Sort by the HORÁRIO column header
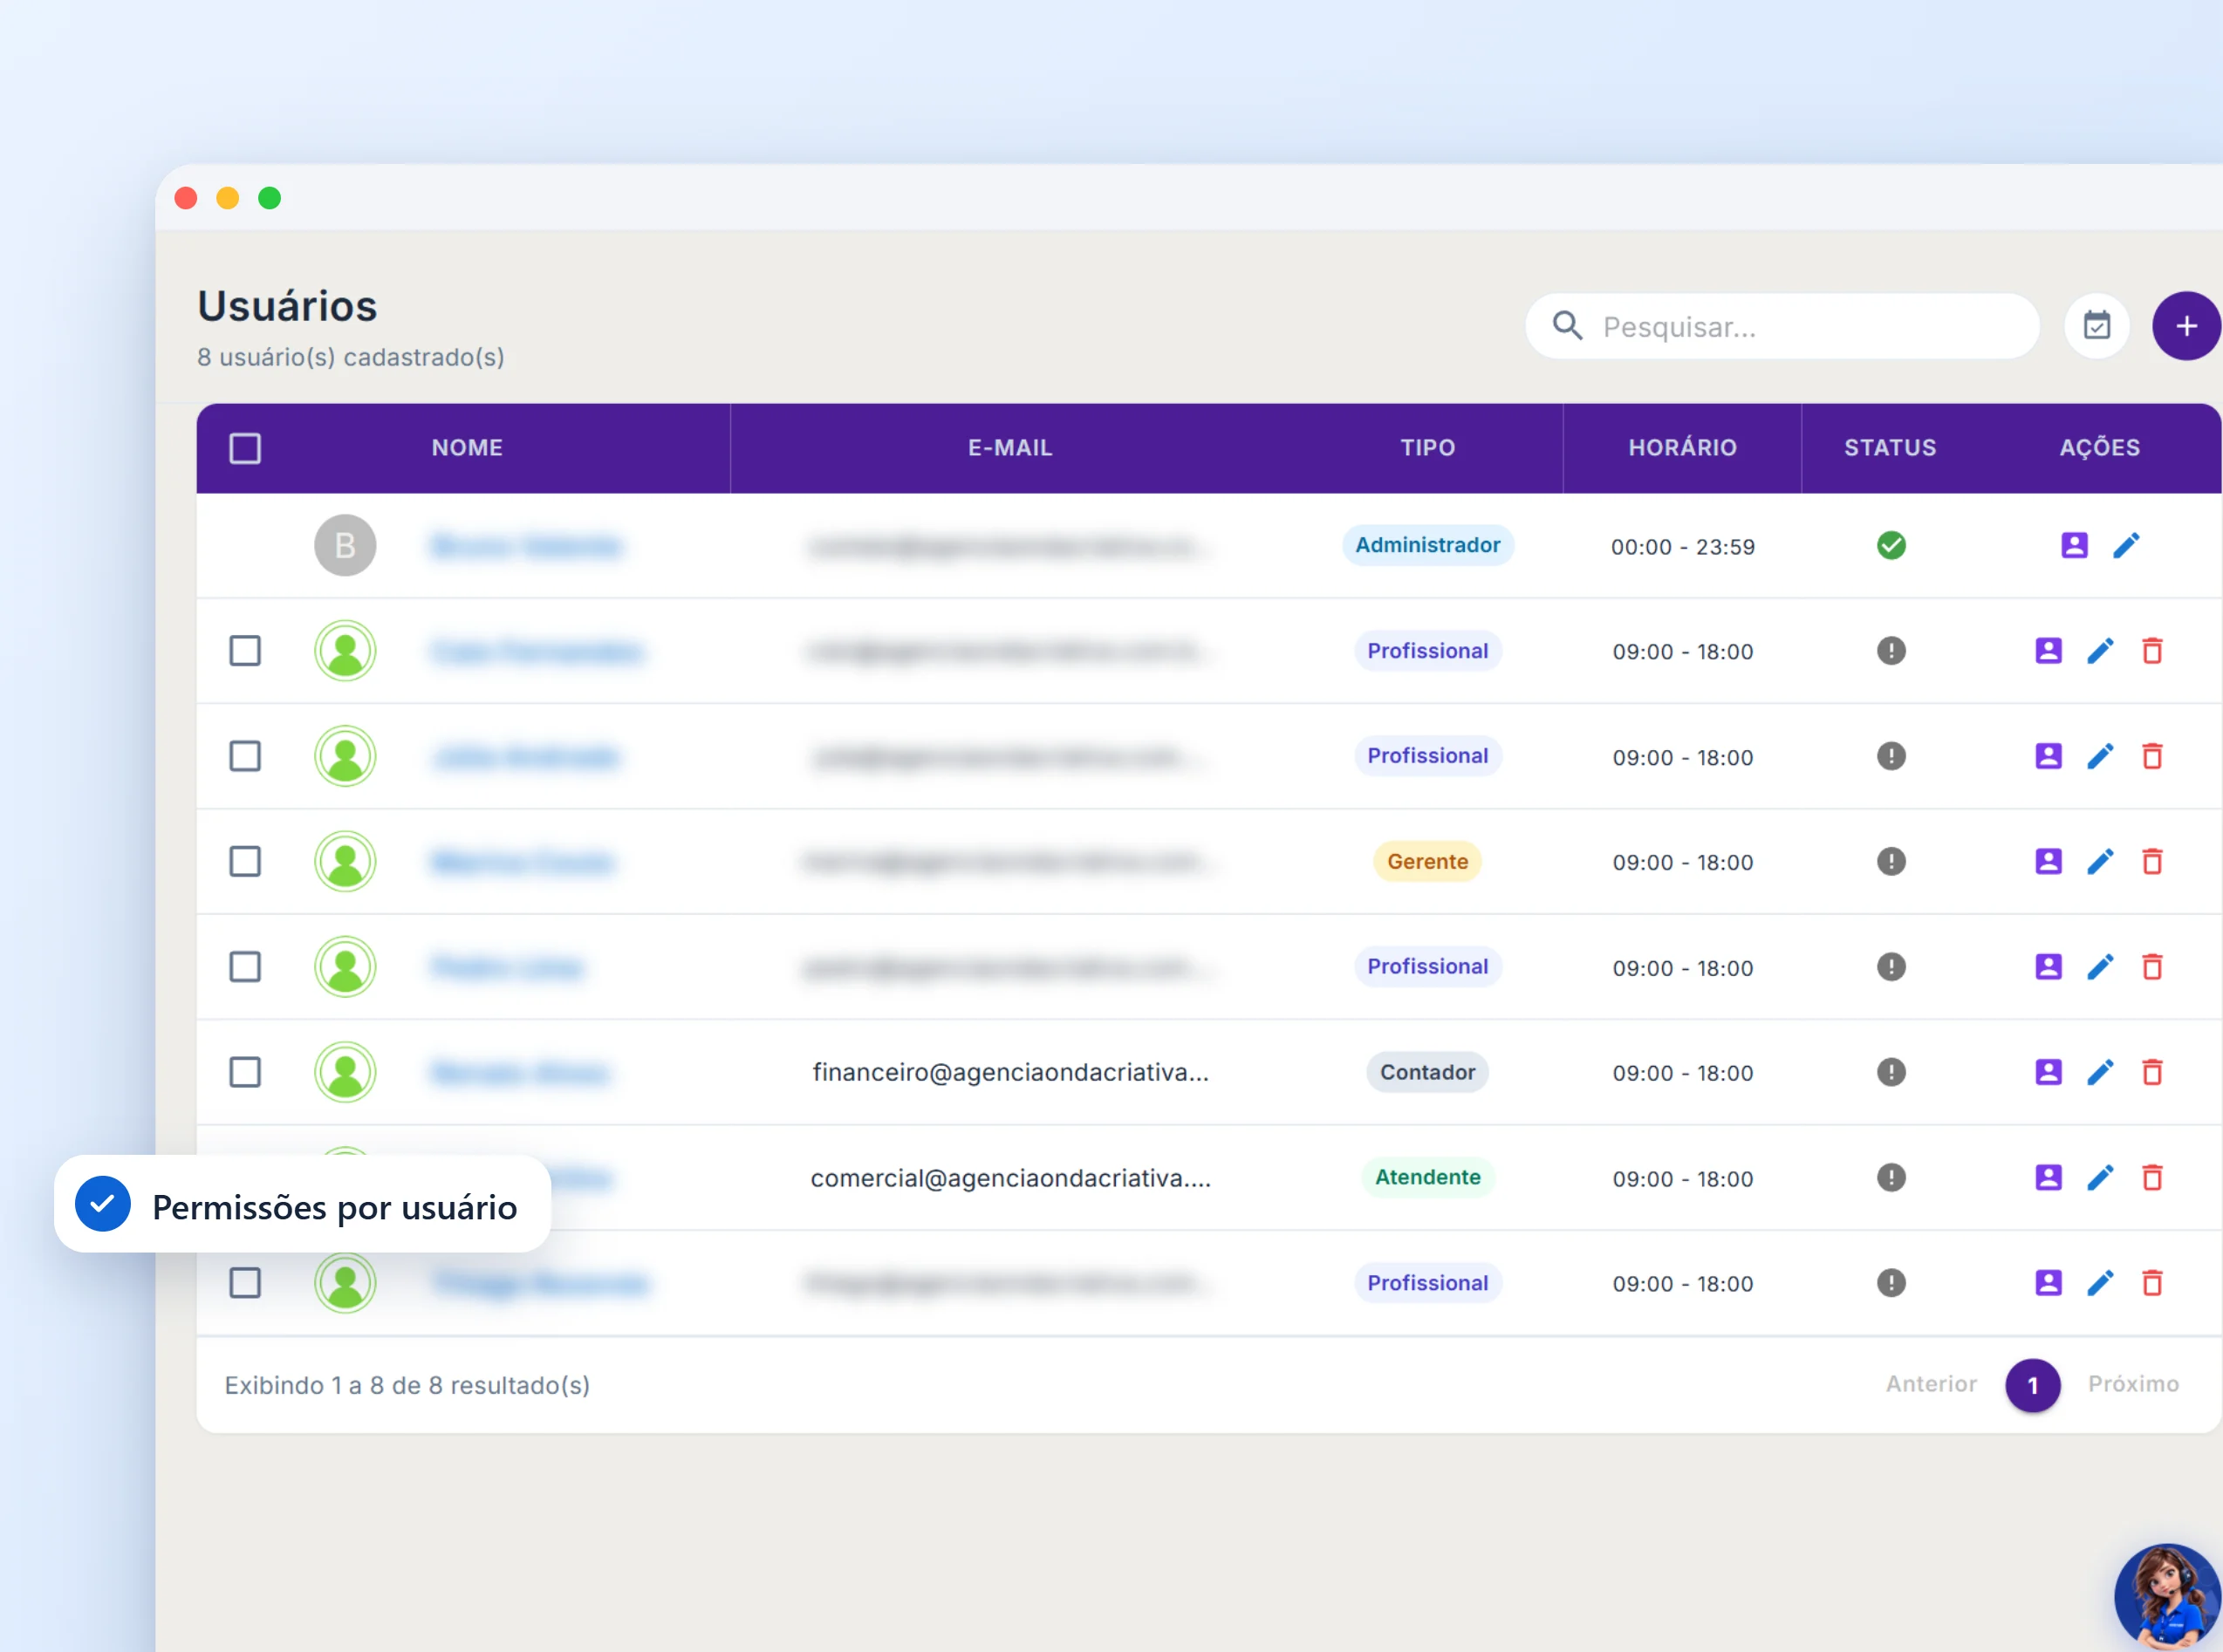The height and width of the screenshot is (1652, 2223). click(x=1682, y=448)
